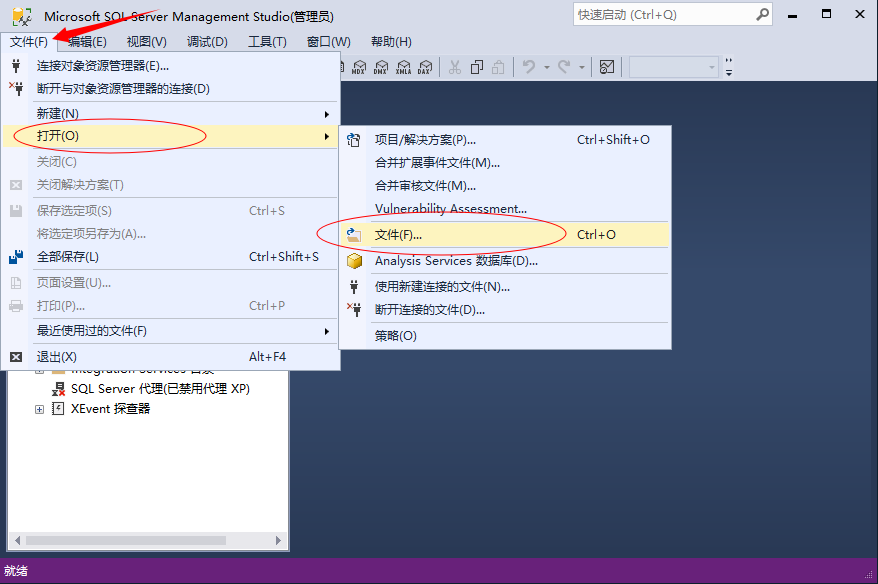Viewport: 878px width, 584px height.
Task: Click the toolbar overflow options arrow
Action: [x=728, y=67]
